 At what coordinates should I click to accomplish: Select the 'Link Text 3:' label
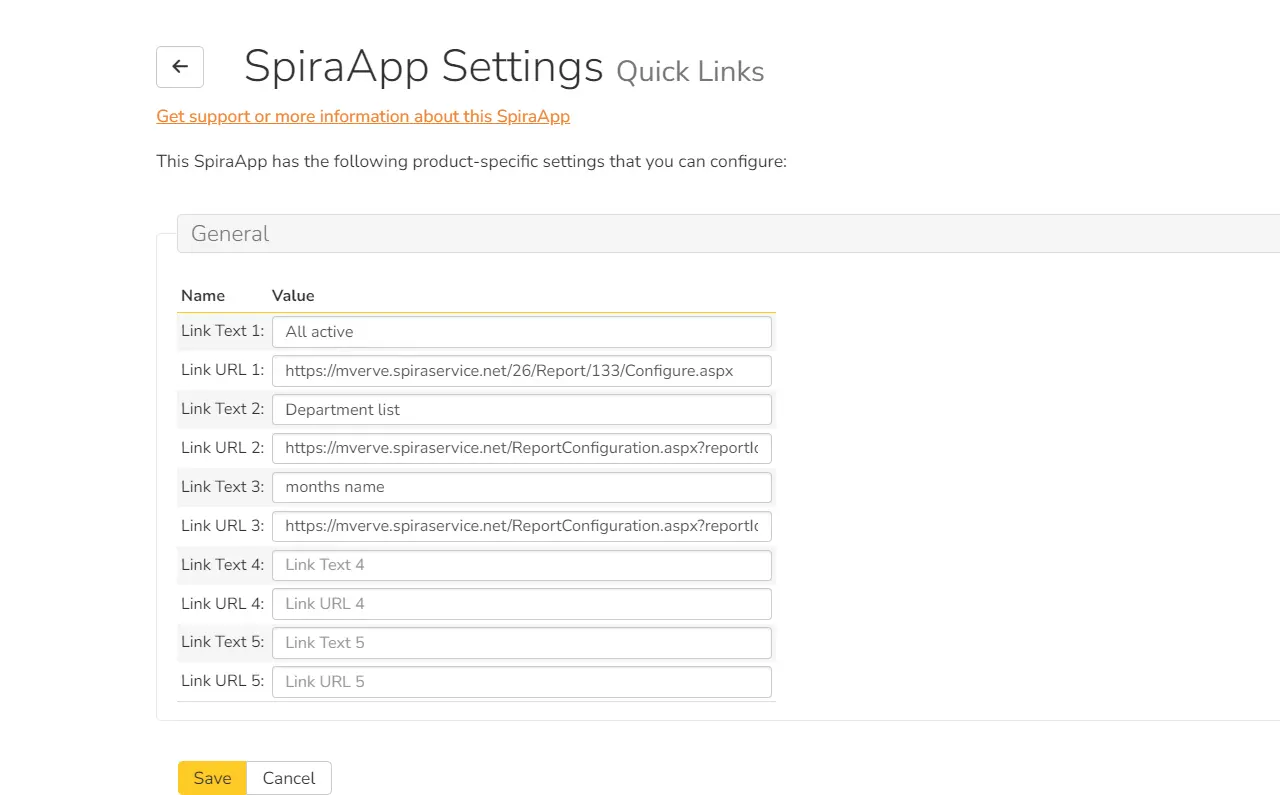click(x=222, y=487)
